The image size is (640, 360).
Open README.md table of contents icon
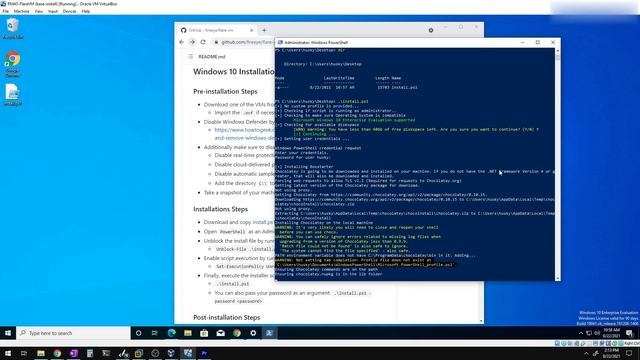tap(191, 57)
